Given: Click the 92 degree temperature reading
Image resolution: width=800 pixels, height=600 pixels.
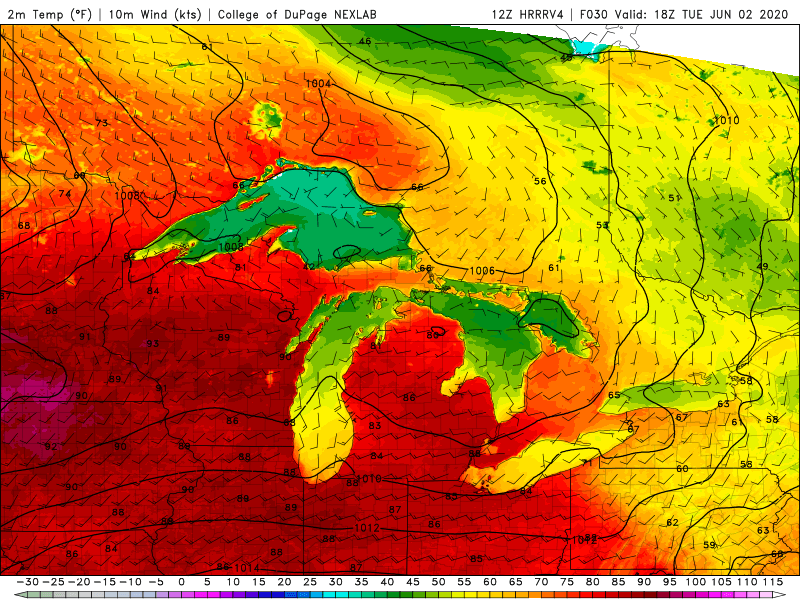Looking at the screenshot, I should (51, 446).
